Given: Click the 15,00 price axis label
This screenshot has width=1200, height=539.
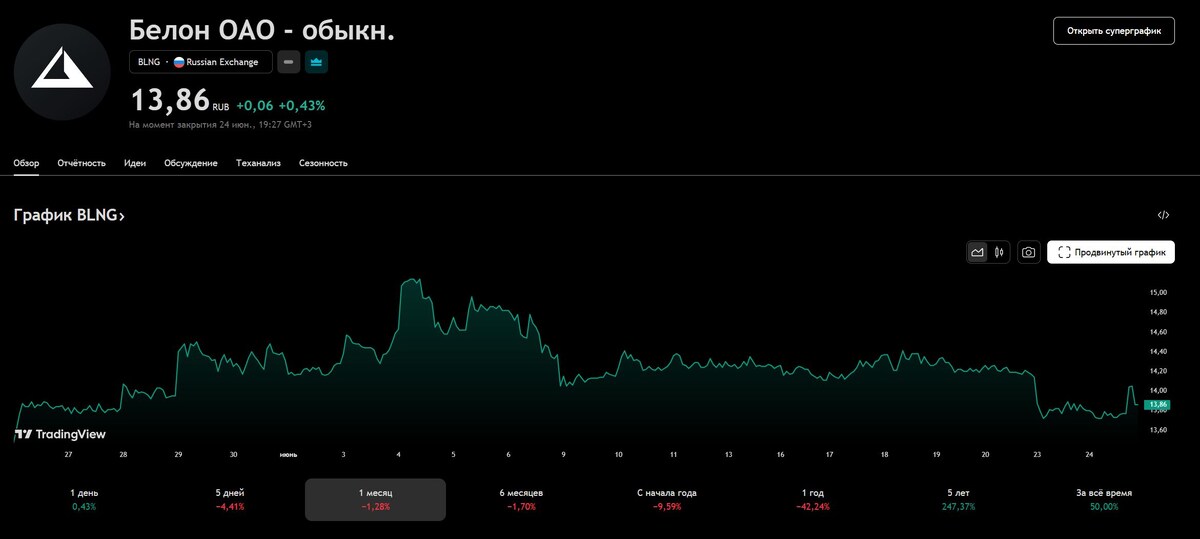Looking at the screenshot, I should coord(1158,293).
